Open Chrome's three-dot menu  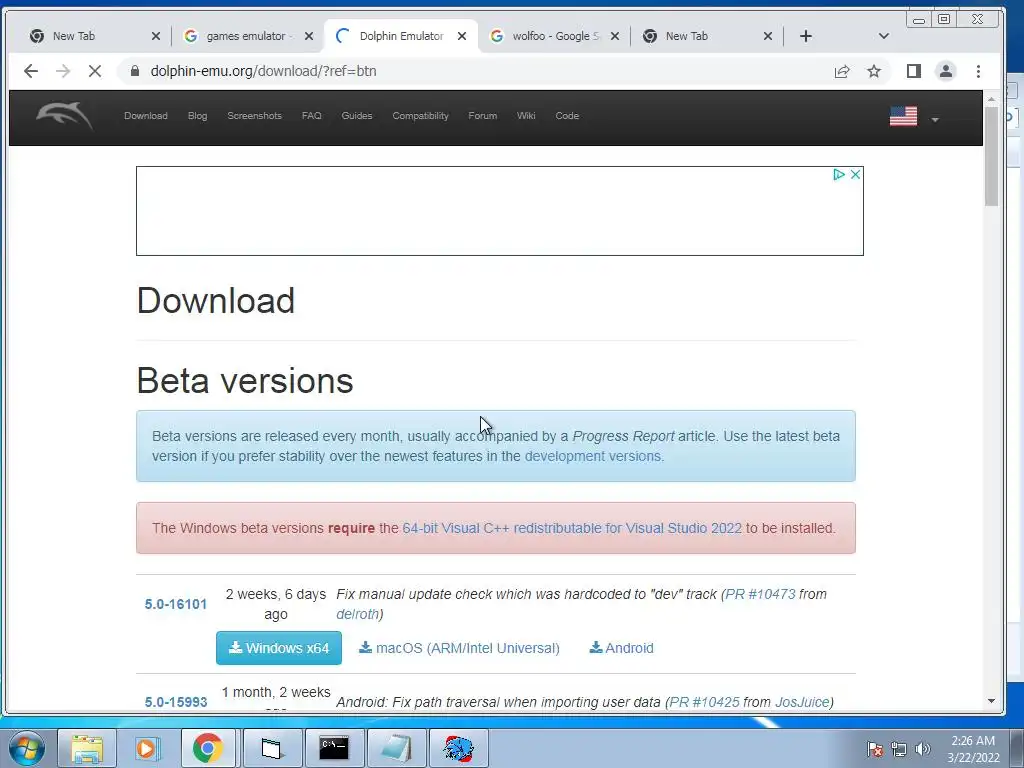pyautogui.click(x=978, y=71)
